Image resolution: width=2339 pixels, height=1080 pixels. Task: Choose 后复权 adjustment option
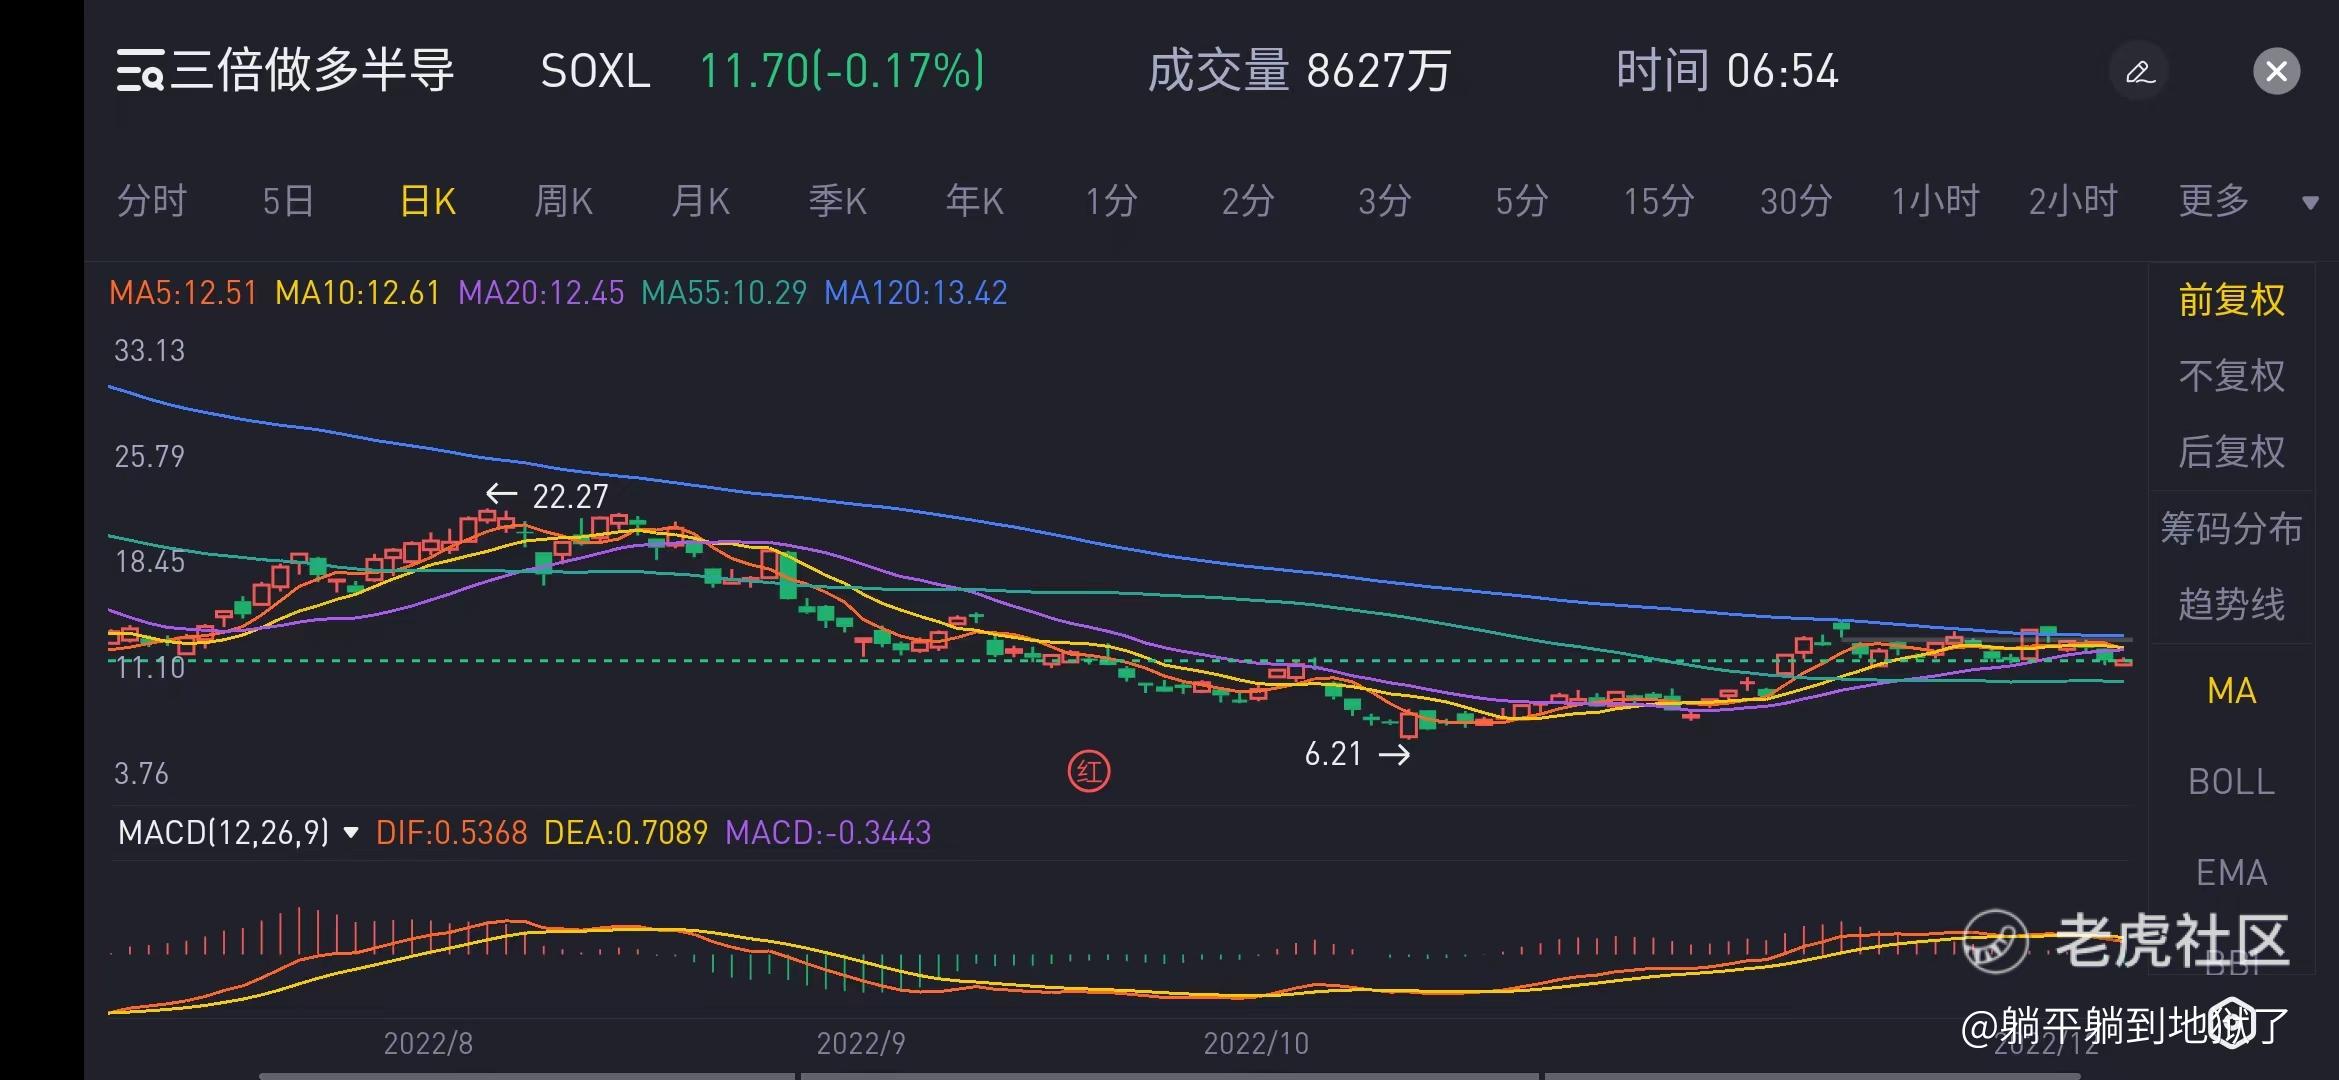(2231, 452)
